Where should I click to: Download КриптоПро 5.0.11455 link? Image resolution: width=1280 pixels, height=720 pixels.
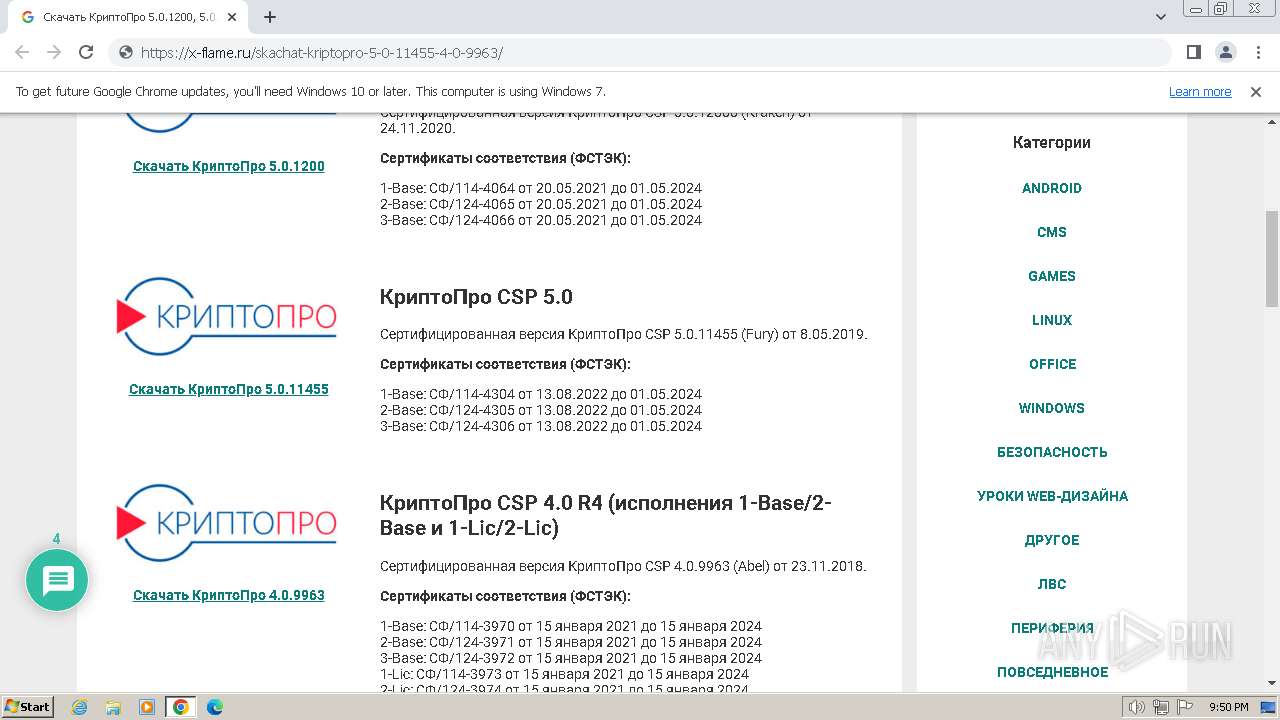[229, 389]
